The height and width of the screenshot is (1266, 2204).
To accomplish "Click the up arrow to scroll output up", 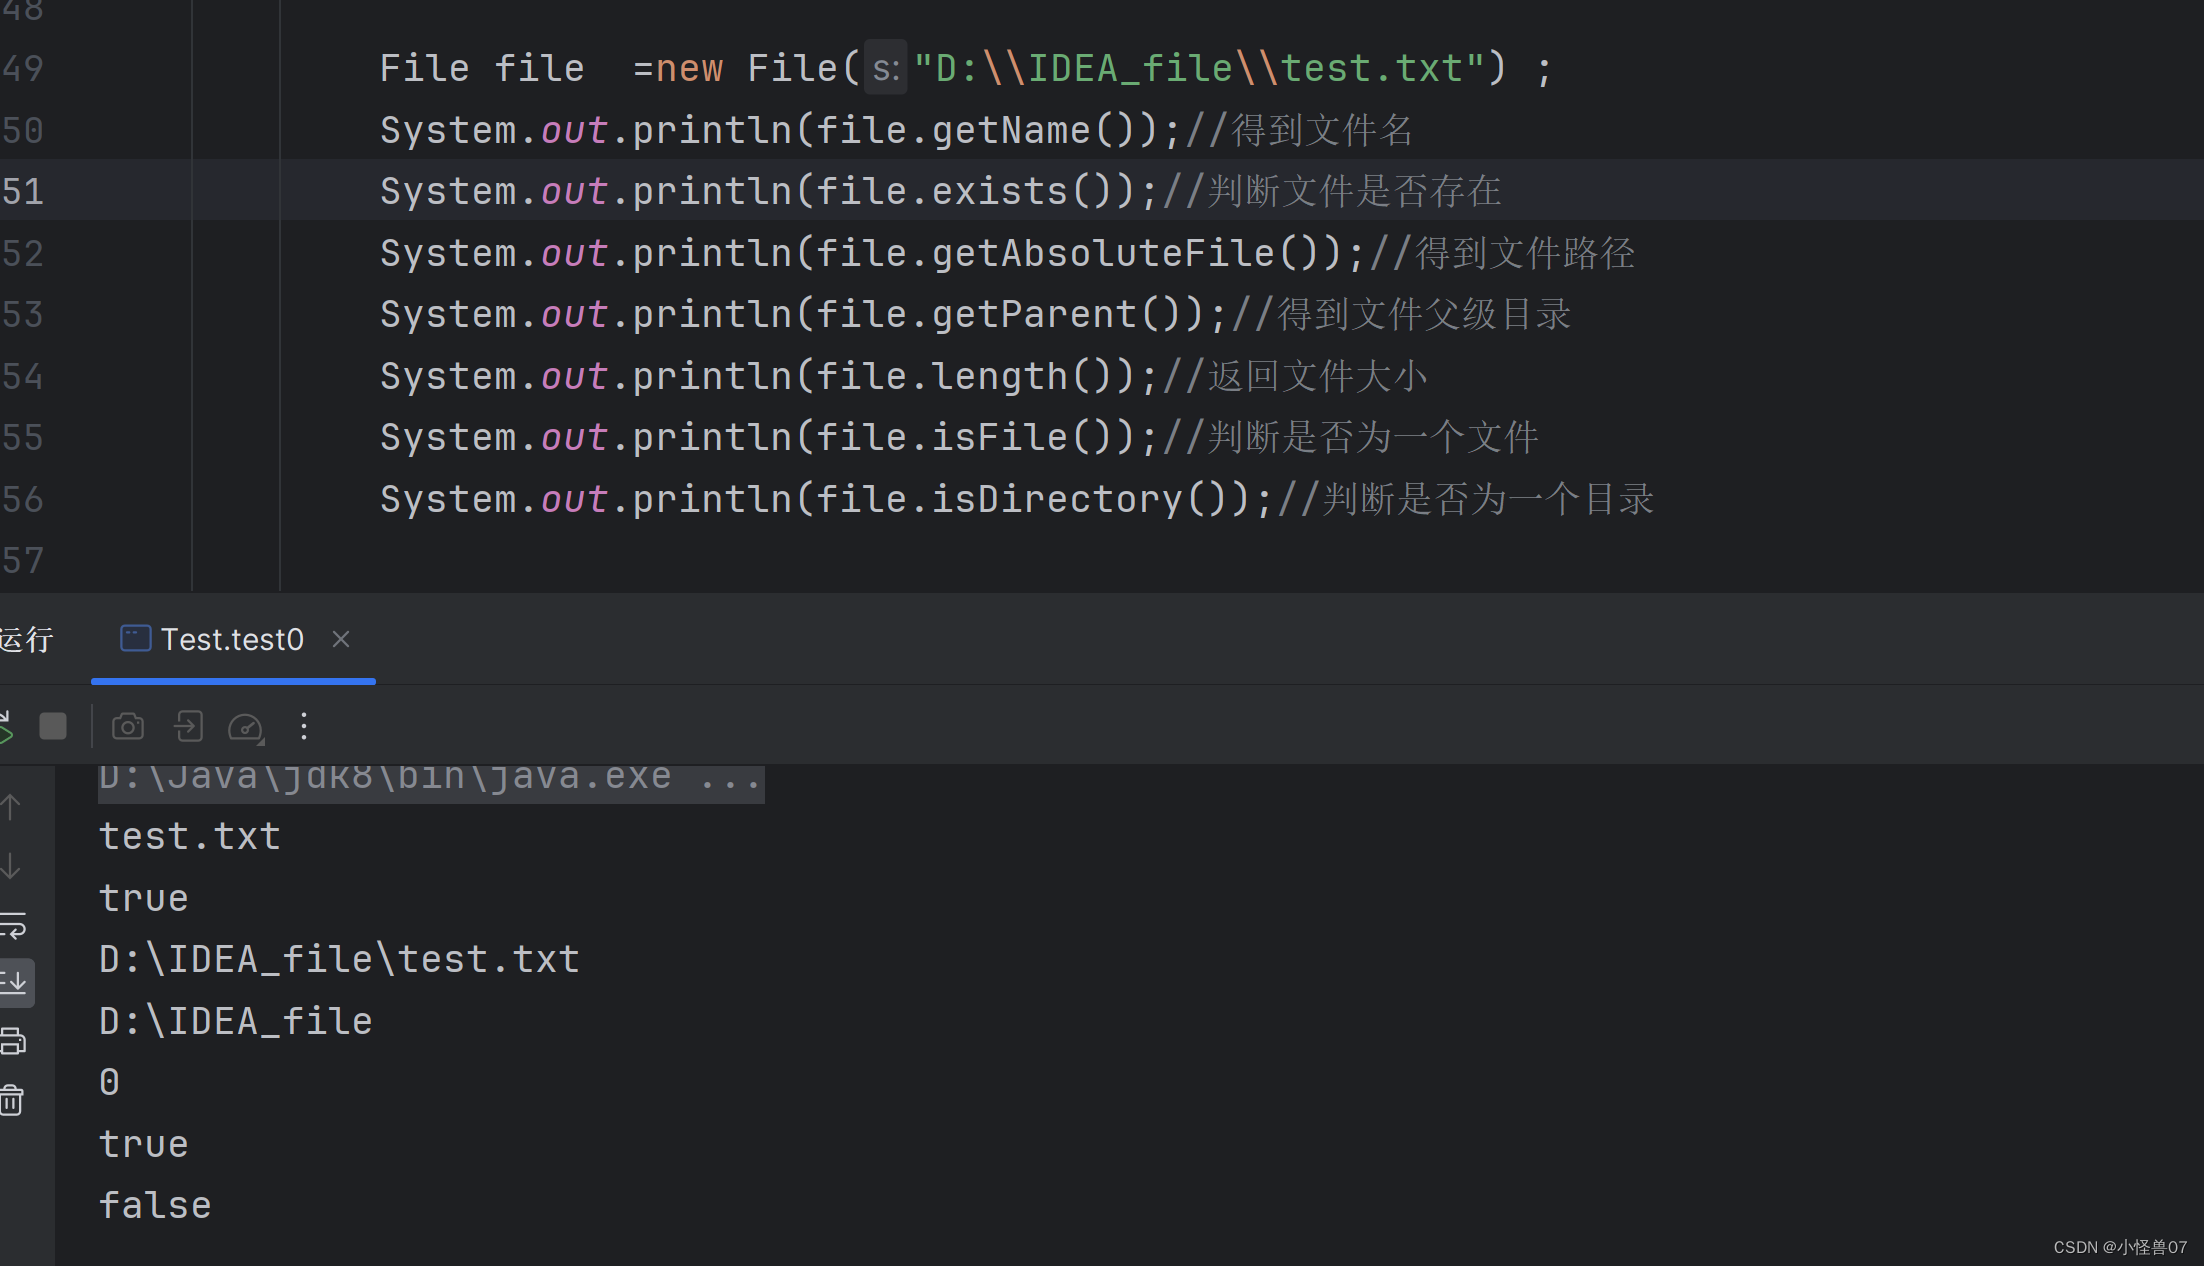I will coord(12,807).
